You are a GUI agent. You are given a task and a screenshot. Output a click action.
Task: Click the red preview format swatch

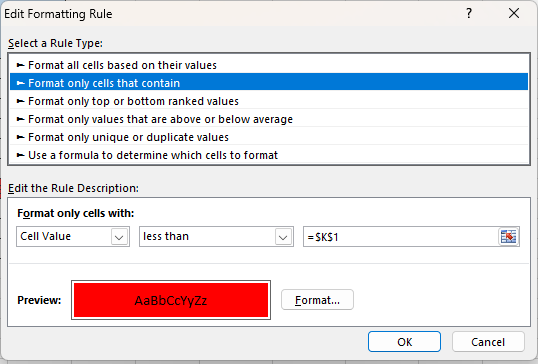tap(171, 300)
